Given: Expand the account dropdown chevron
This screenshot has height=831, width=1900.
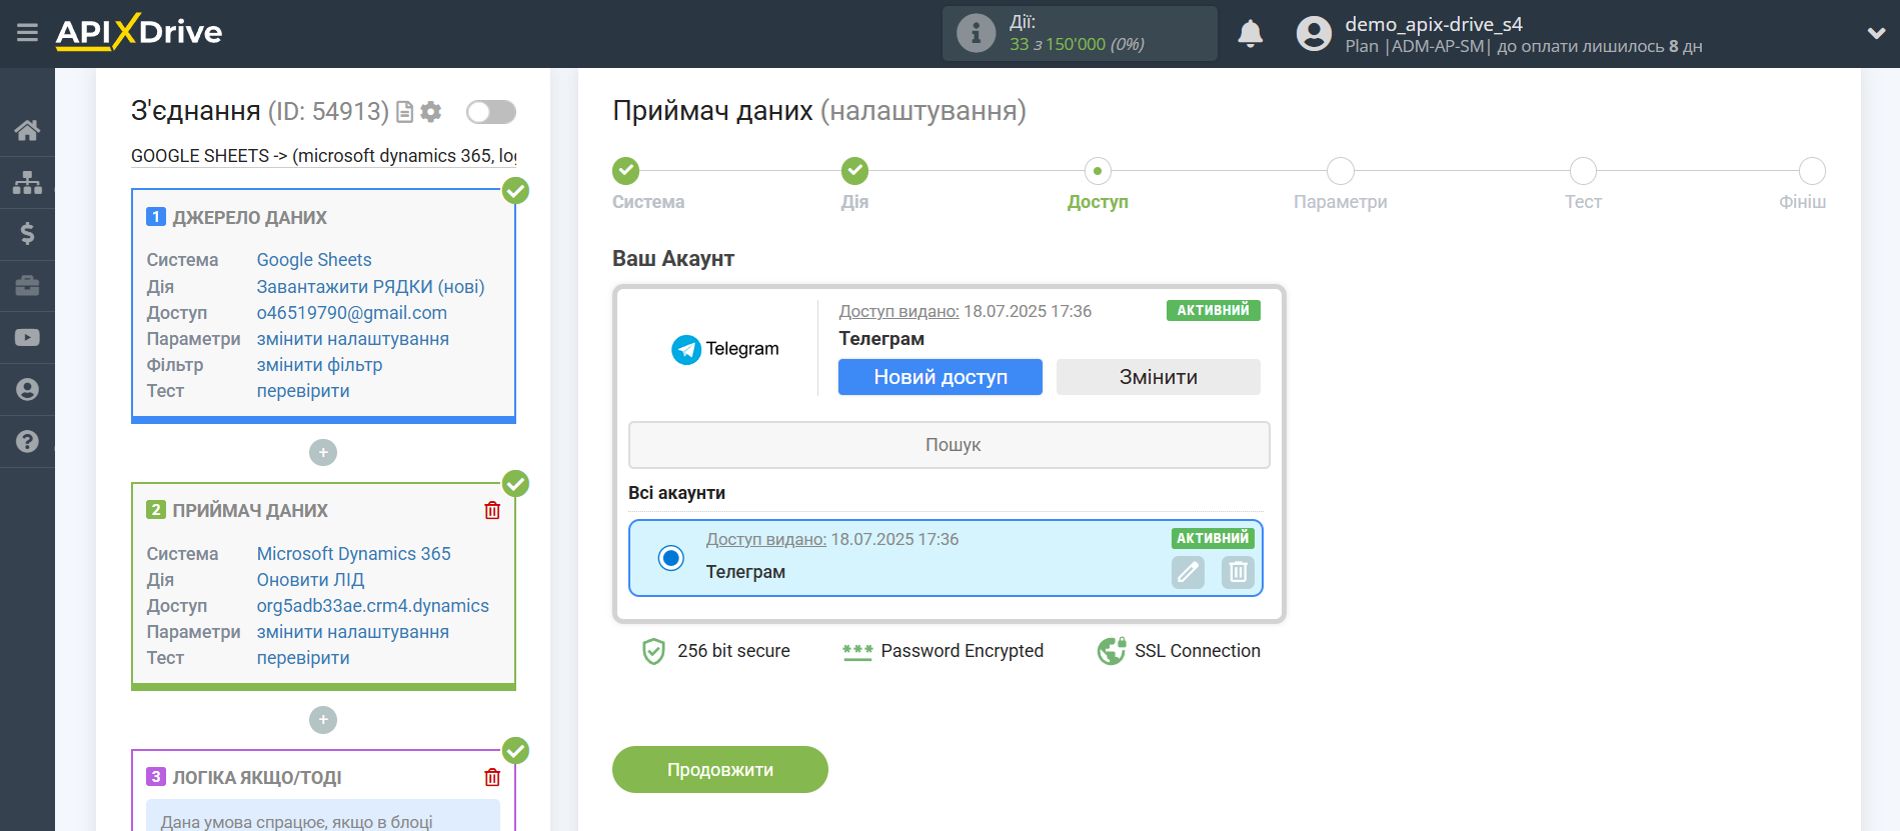Looking at the screenshot, I should click(1876, 33).
